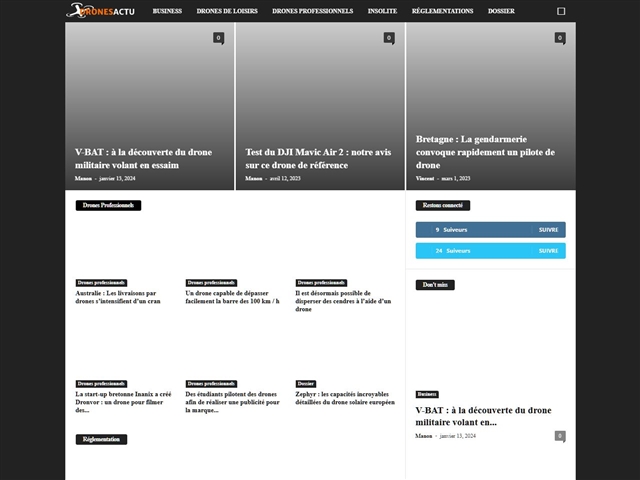The width and height of the screenshot is (640, 480).
Task: Open comments bubble on Bretagne gendarmerie article
Action: (x=560, y=38)
